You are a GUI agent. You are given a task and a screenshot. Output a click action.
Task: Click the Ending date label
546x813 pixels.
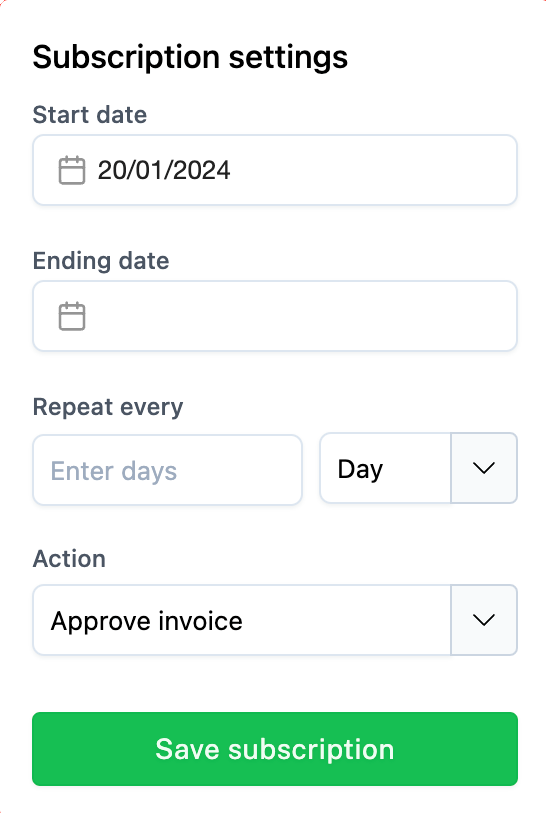[101, 261]
